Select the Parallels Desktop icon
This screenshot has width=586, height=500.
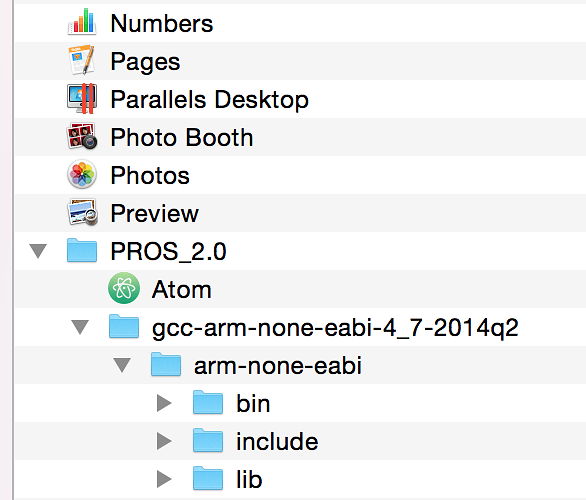coord(82,99)
